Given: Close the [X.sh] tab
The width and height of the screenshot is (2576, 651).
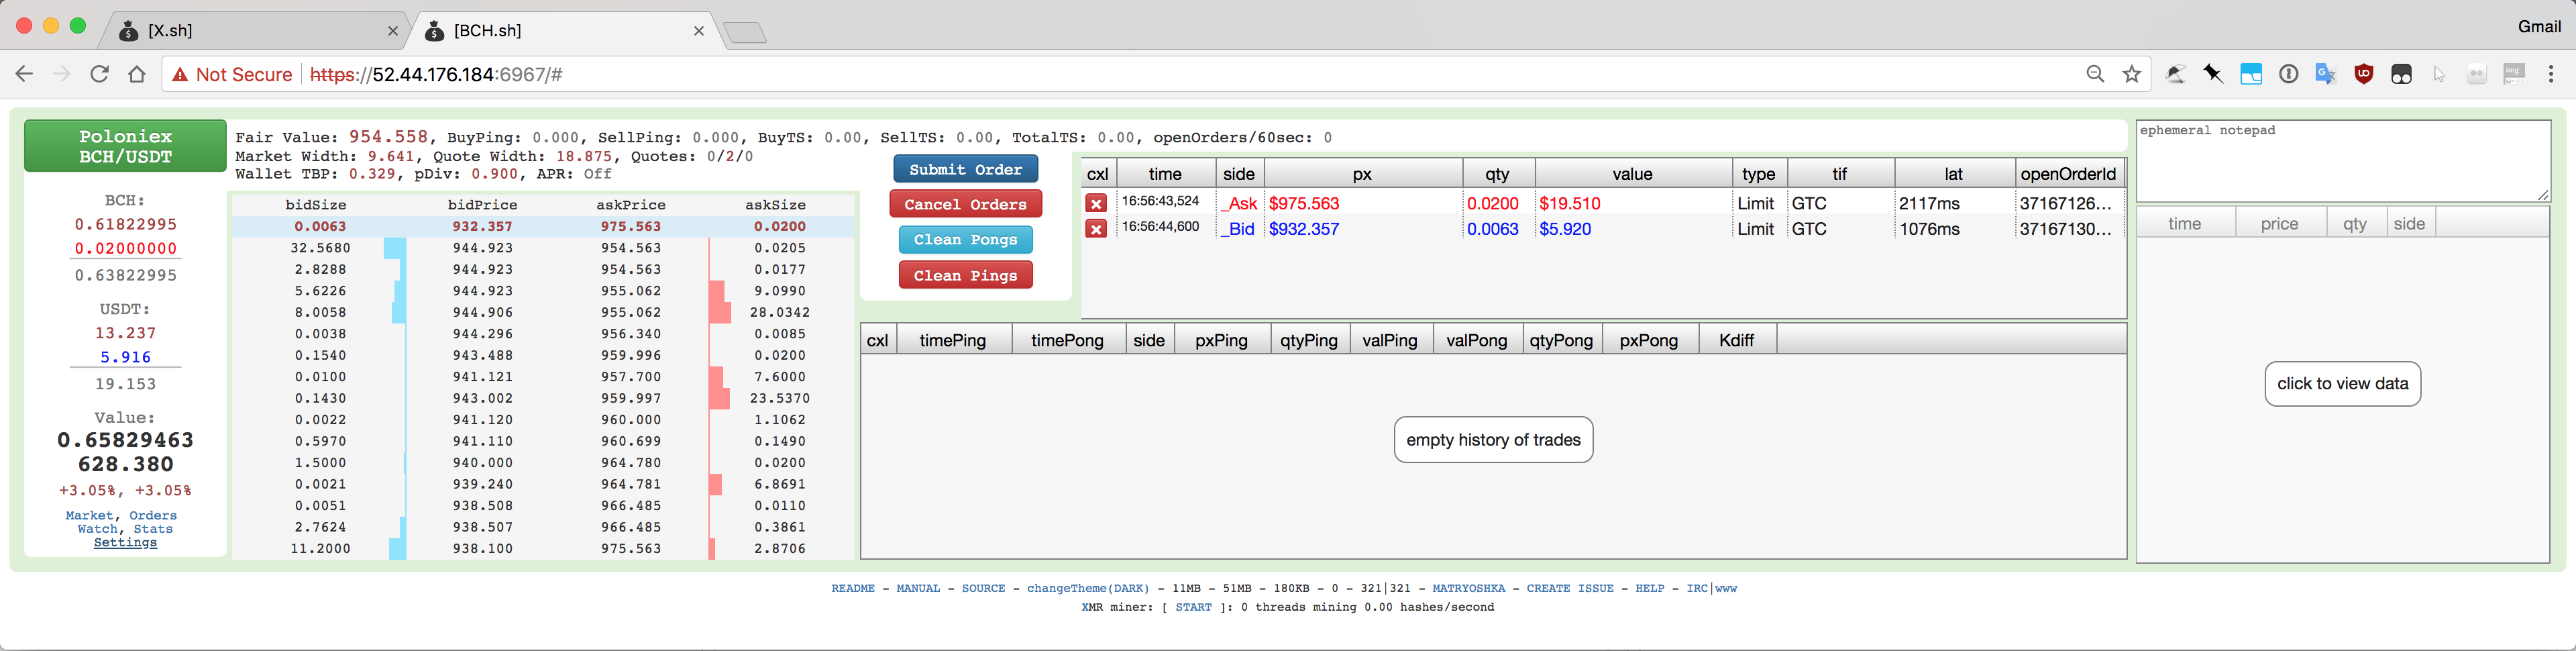Looking at the screenshot, I should point(393,31).
